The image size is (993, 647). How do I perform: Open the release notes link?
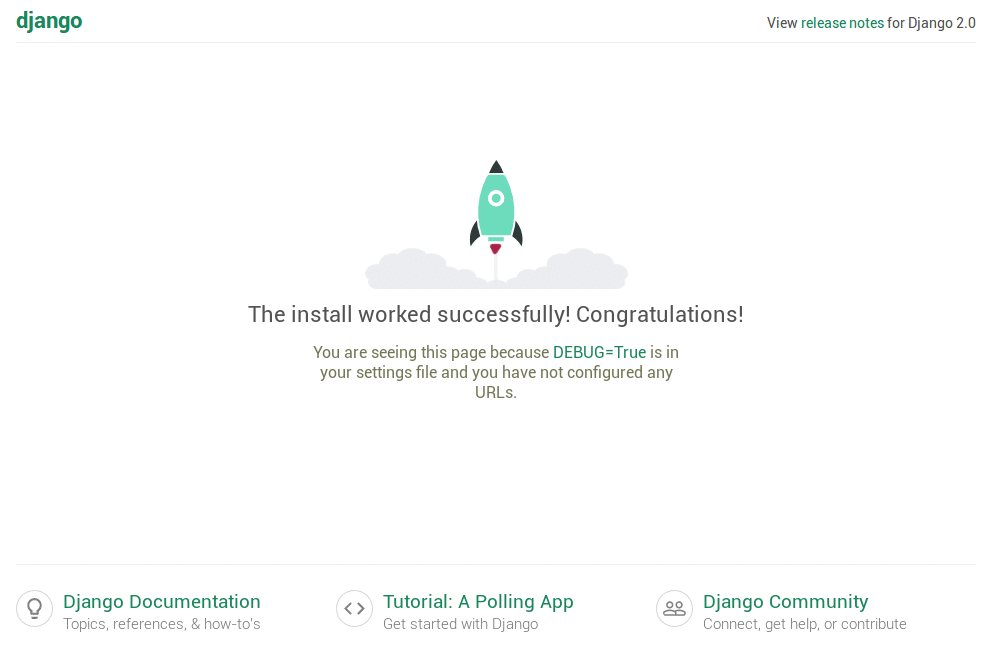tap(842, 23)
